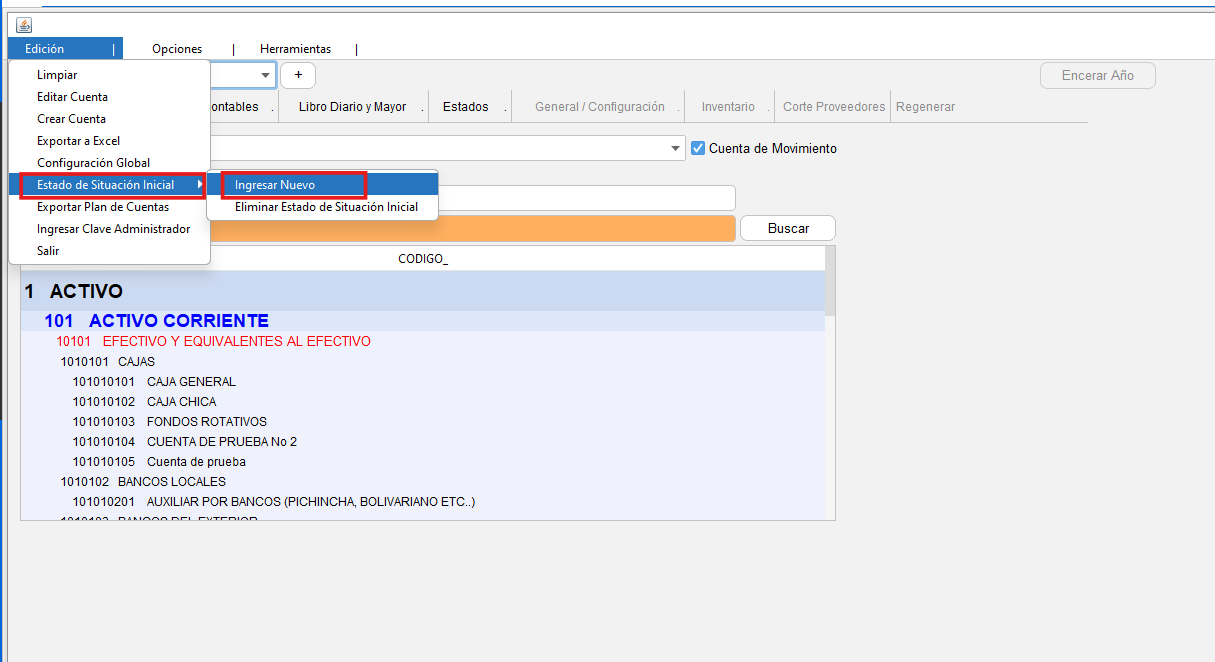Click the orange search bar field
Image resolution: width=1215 pixels, height=662 pixels.
tap(472, 228)
